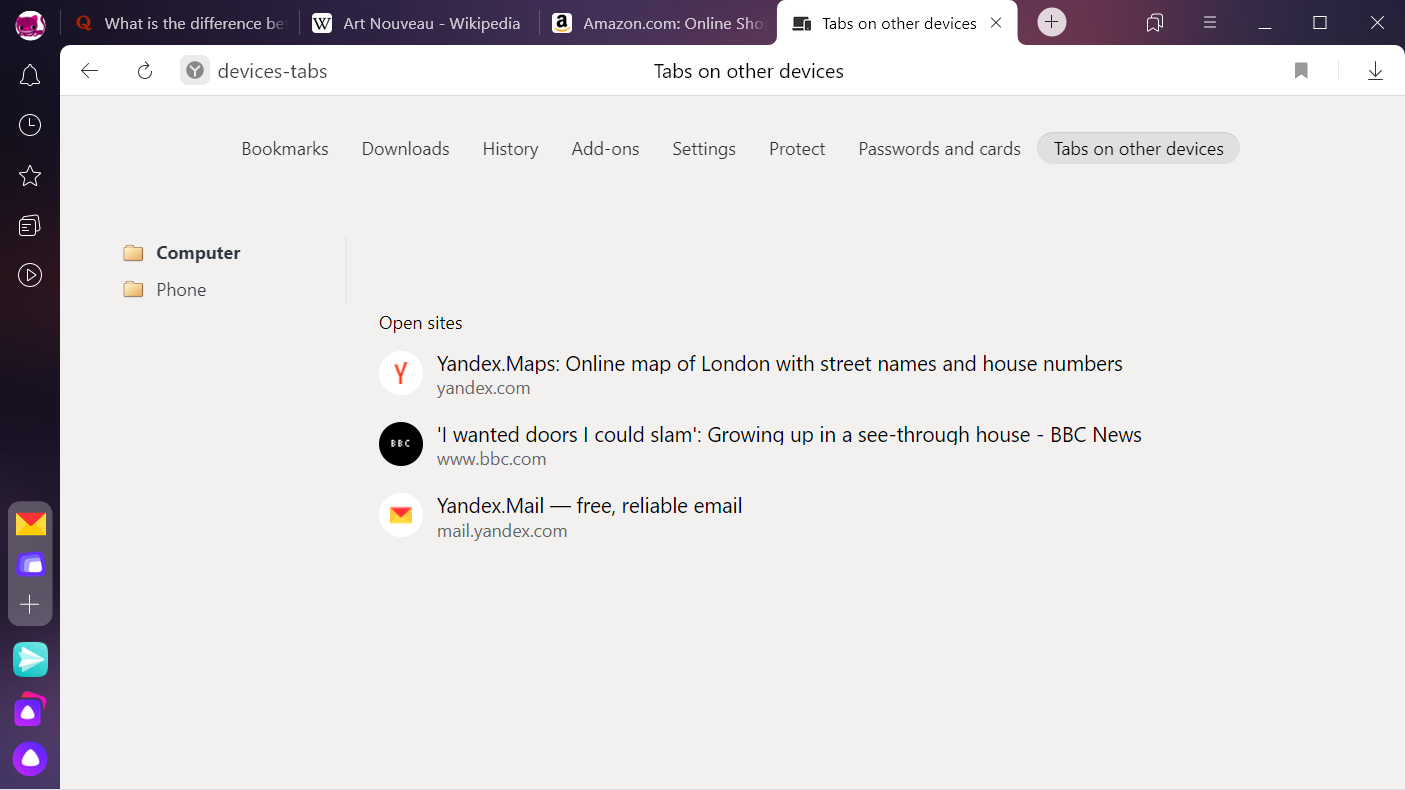Open the collections icon in sidebar
This screenshot has height=790, width=1405.
30,226
